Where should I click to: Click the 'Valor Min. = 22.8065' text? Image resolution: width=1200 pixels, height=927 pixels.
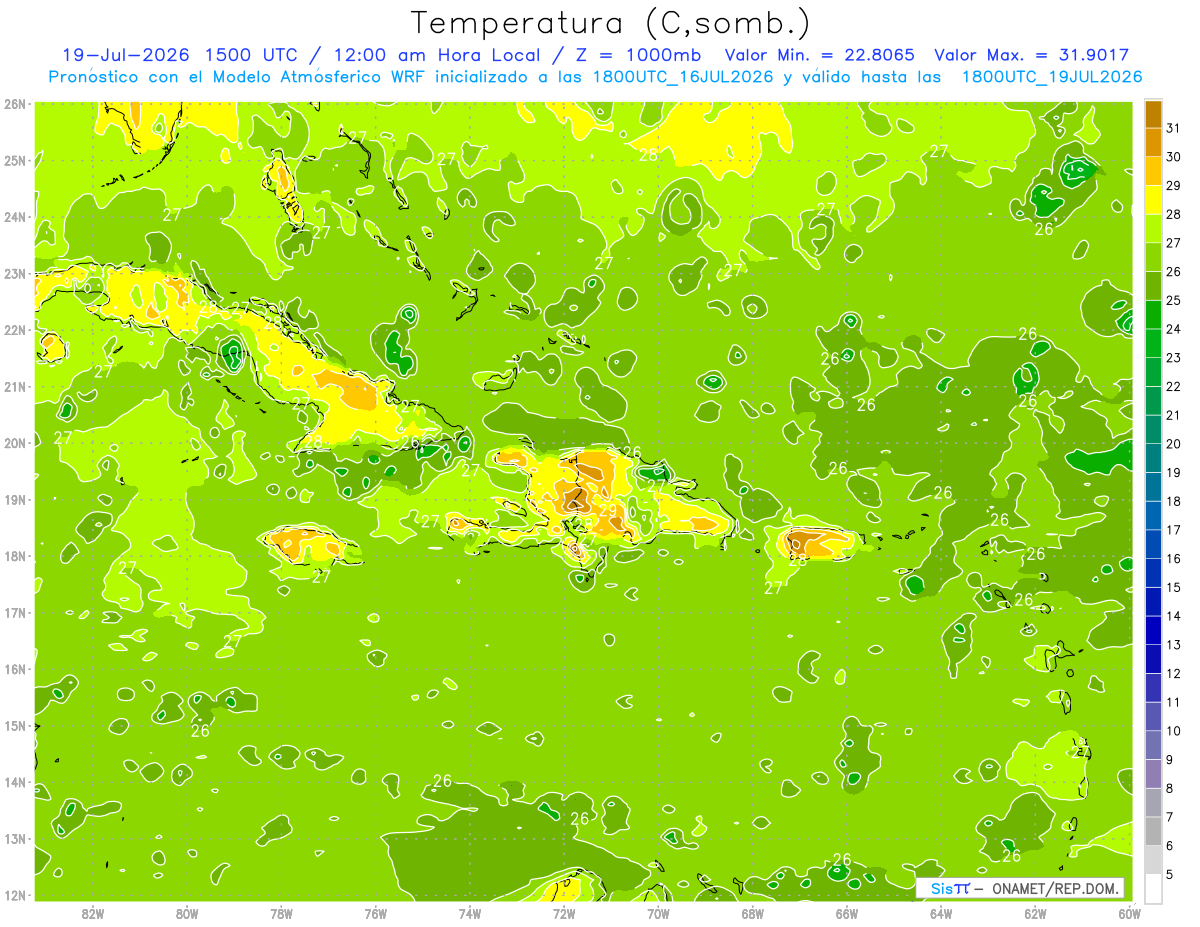[x=820, y=55]
